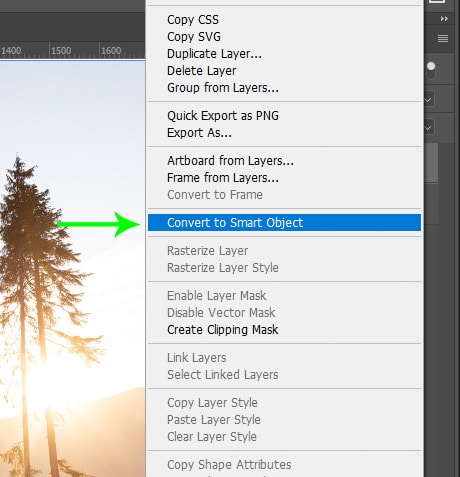Toggle the layer filter switch
The image size is (460, 477).
431,70
